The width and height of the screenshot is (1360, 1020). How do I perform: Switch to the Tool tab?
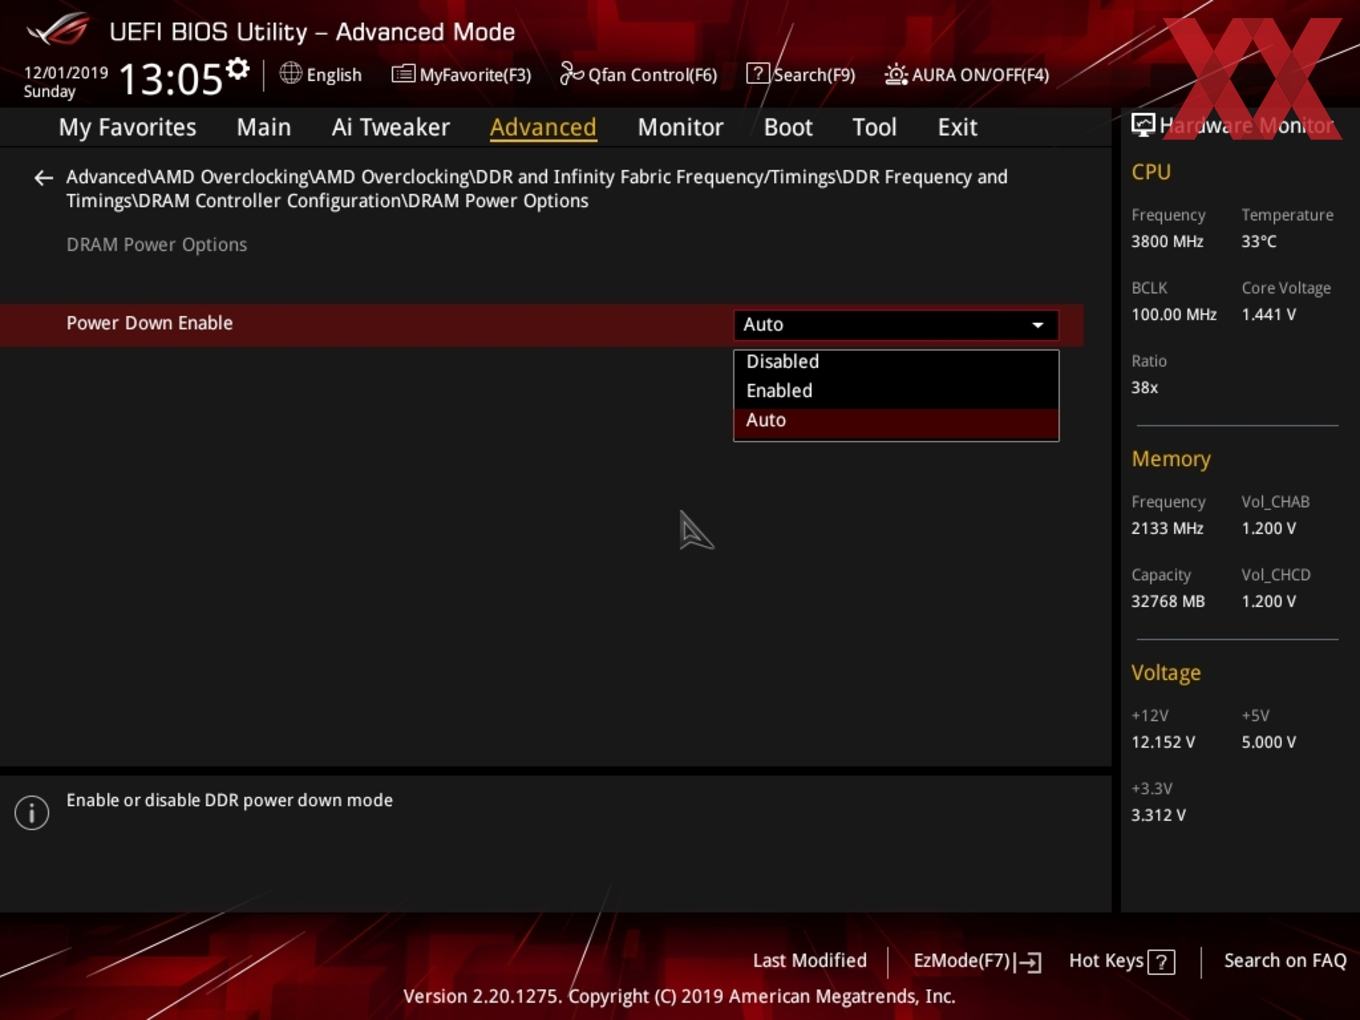tap(874, 127)
